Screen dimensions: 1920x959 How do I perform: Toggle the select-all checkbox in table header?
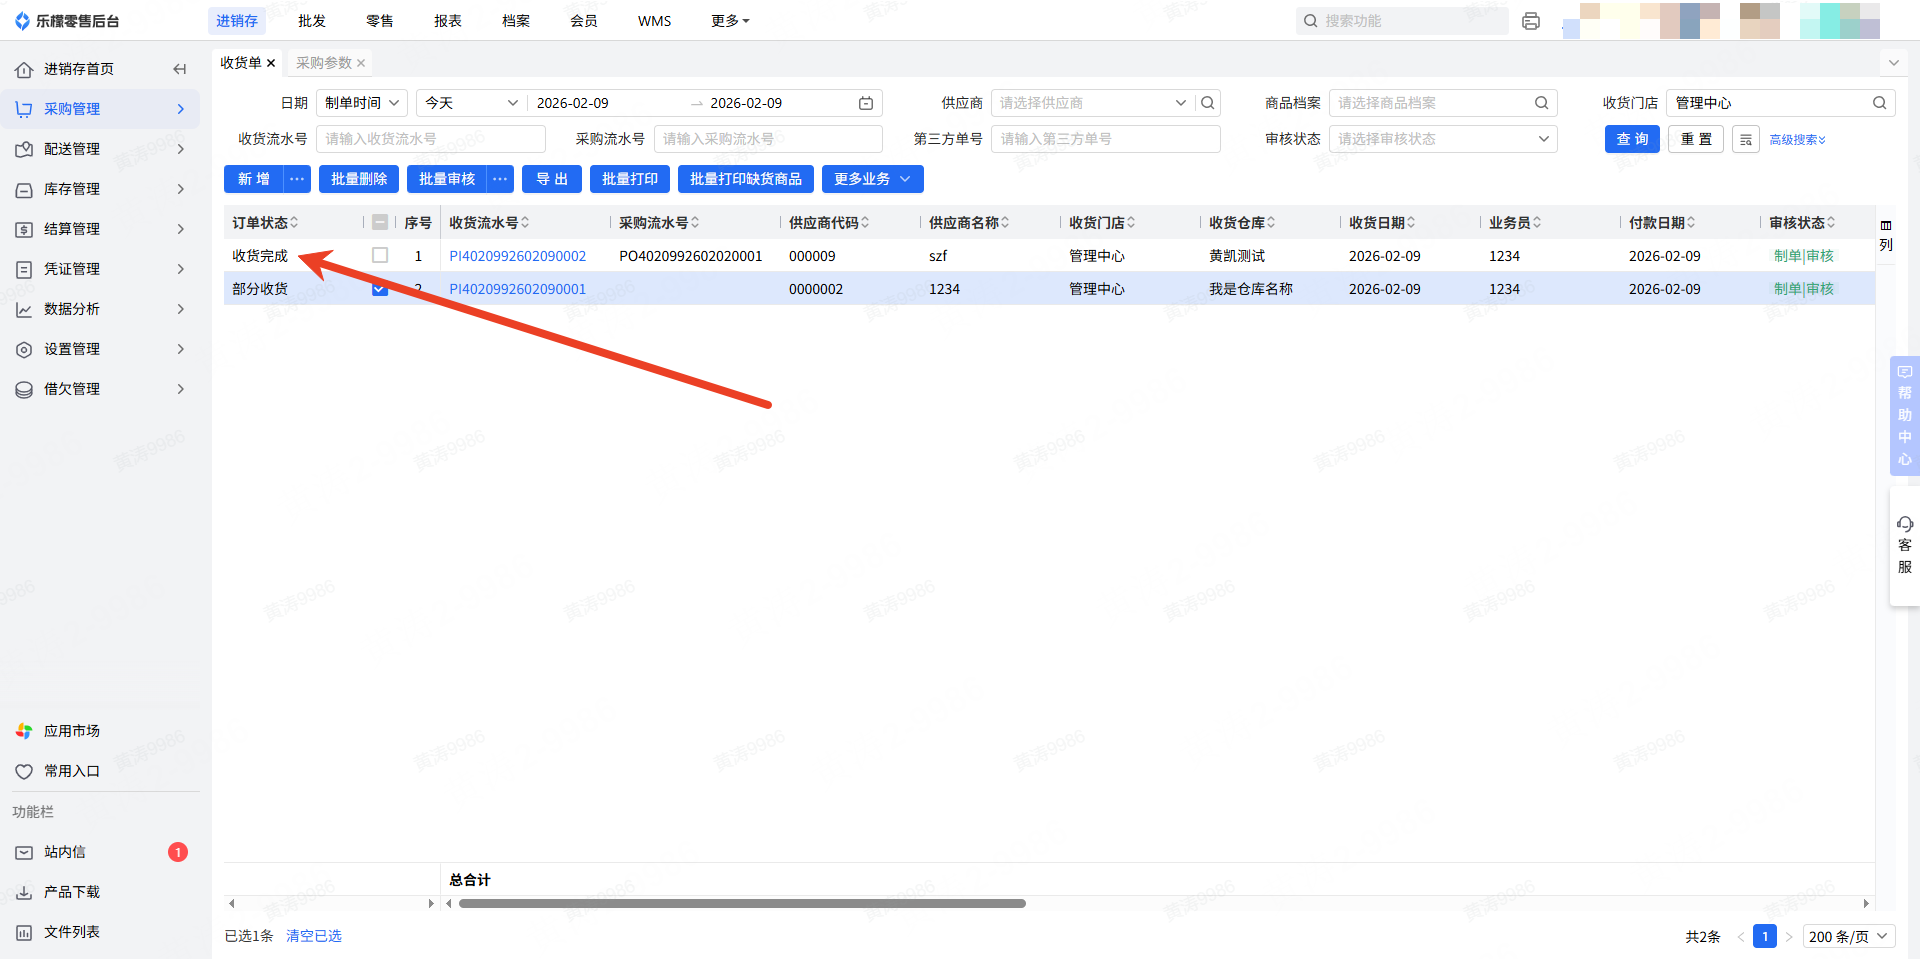[380, 222]
